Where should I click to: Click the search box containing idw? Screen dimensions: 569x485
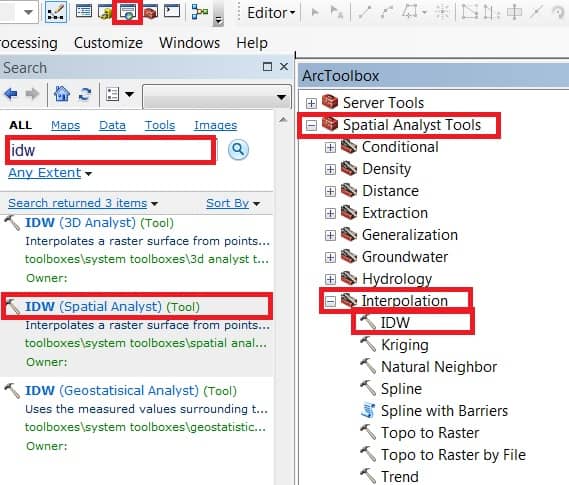[x=110, y=150]
